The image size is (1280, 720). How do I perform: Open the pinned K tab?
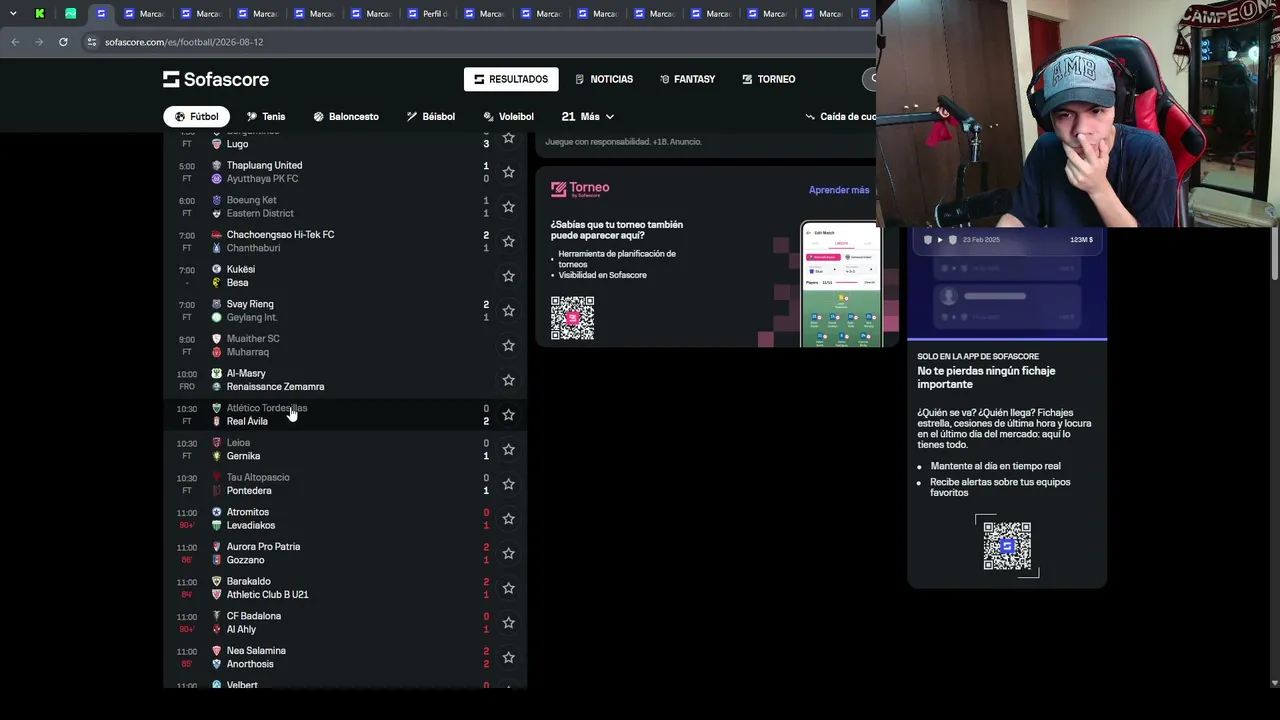click(39, 13)
